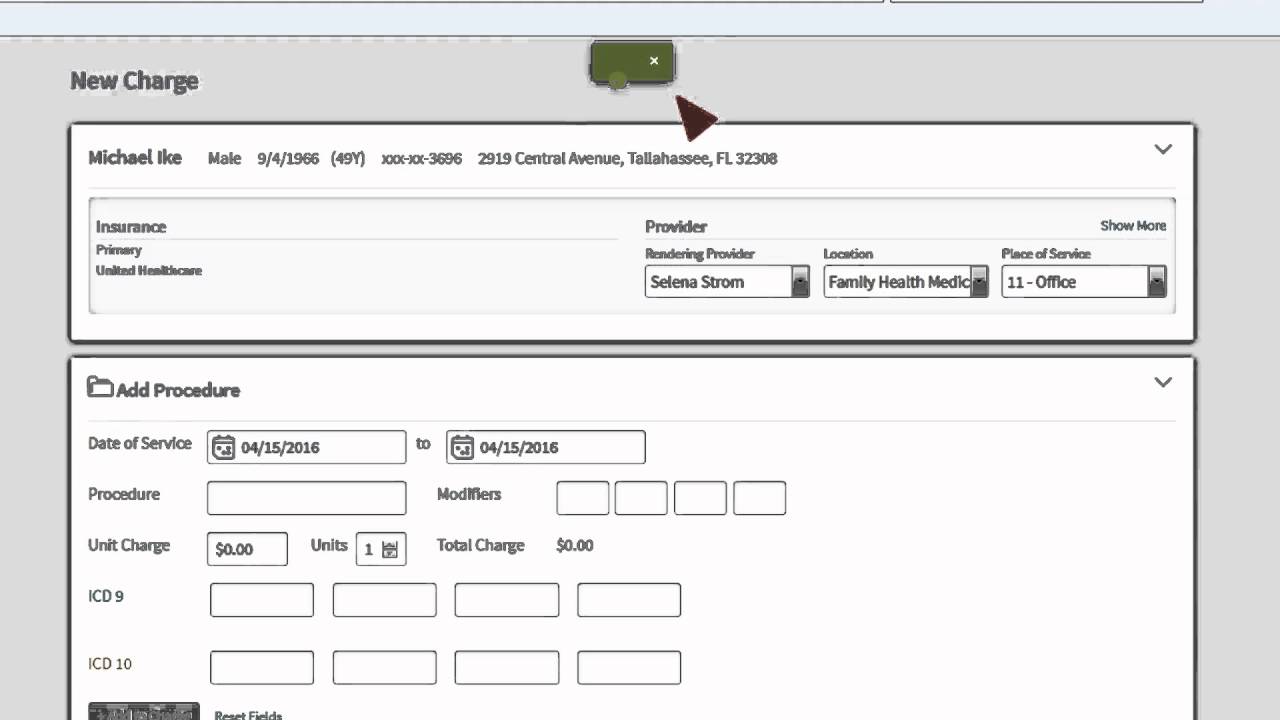The height and width of the screenshot is (720, 1280).
Task: Focus the third ICD 10 field
Action: pos(507,668)
